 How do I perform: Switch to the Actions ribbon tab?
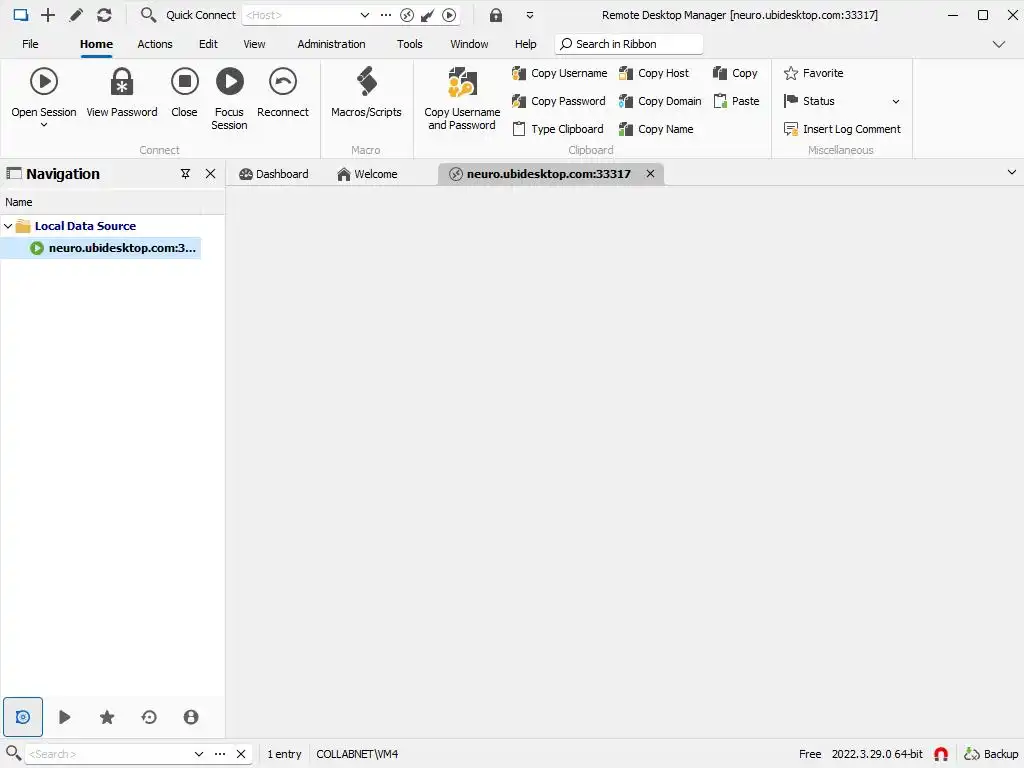click(x=155, y=44)
